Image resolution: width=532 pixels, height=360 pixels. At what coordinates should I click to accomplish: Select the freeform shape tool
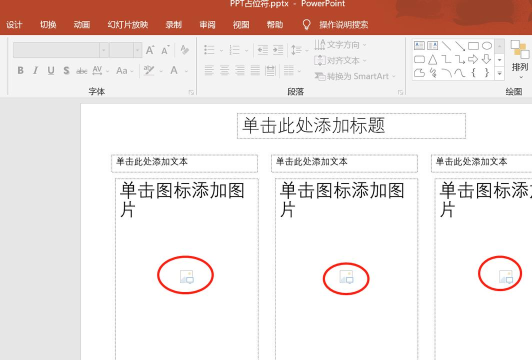419,73
